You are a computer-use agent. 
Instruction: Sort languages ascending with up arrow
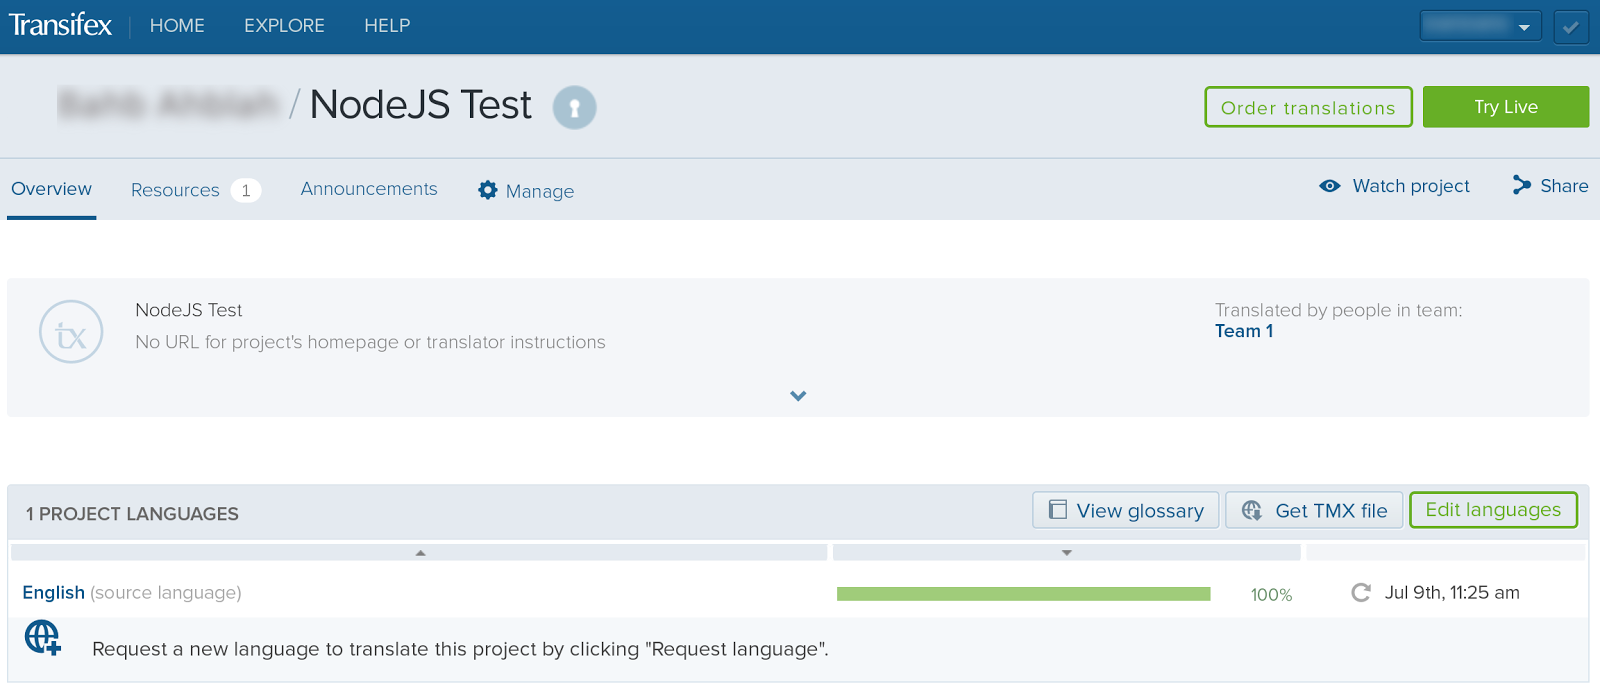(421, 553)
